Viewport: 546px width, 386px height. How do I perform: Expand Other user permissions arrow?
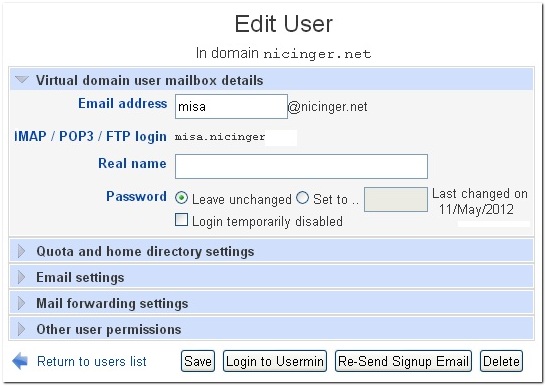coord(21,329)
